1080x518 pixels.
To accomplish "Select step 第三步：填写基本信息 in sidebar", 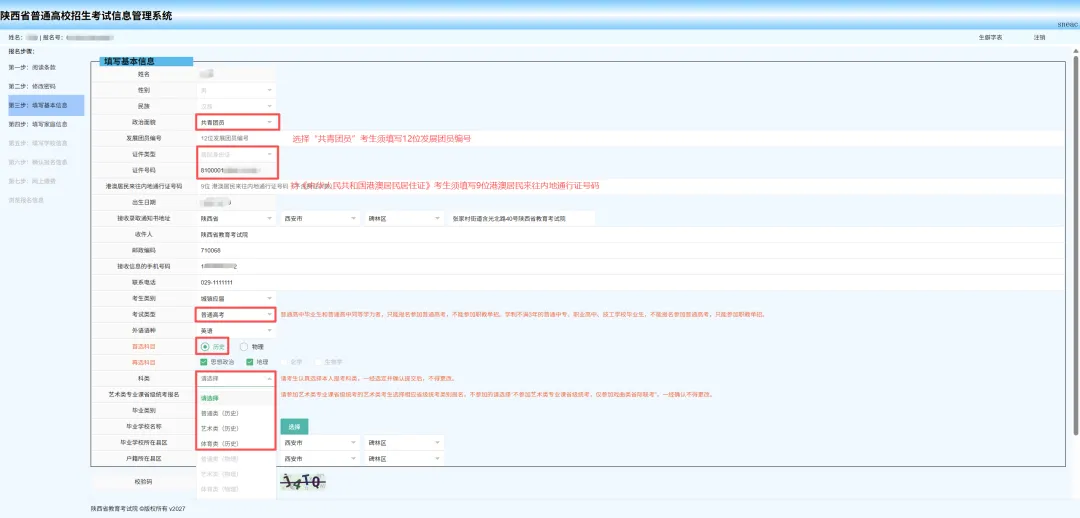I will [x=45, y=105].
